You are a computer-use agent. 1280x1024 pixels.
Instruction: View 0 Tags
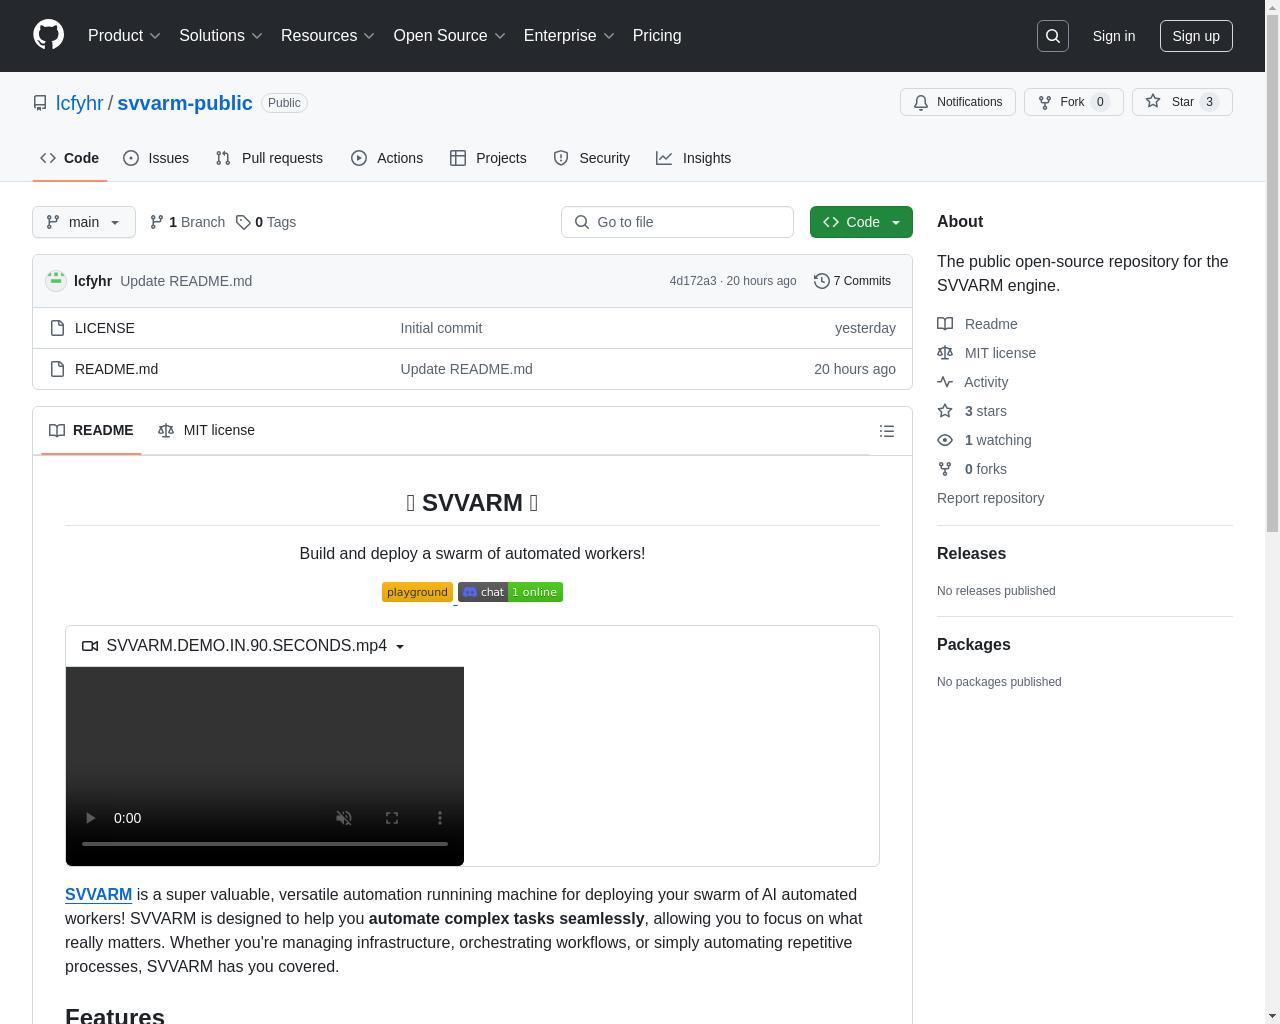click(x=266, y=222)
